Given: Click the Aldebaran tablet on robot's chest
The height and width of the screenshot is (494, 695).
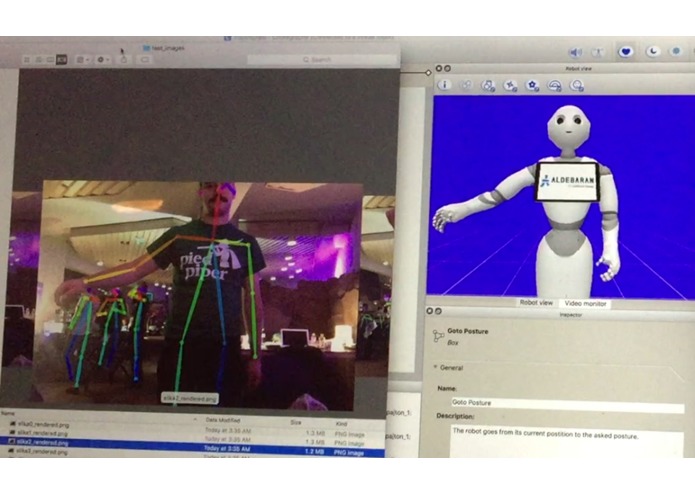Looking at the screenshot, I should pyautogui.click(x=568, y=182).
